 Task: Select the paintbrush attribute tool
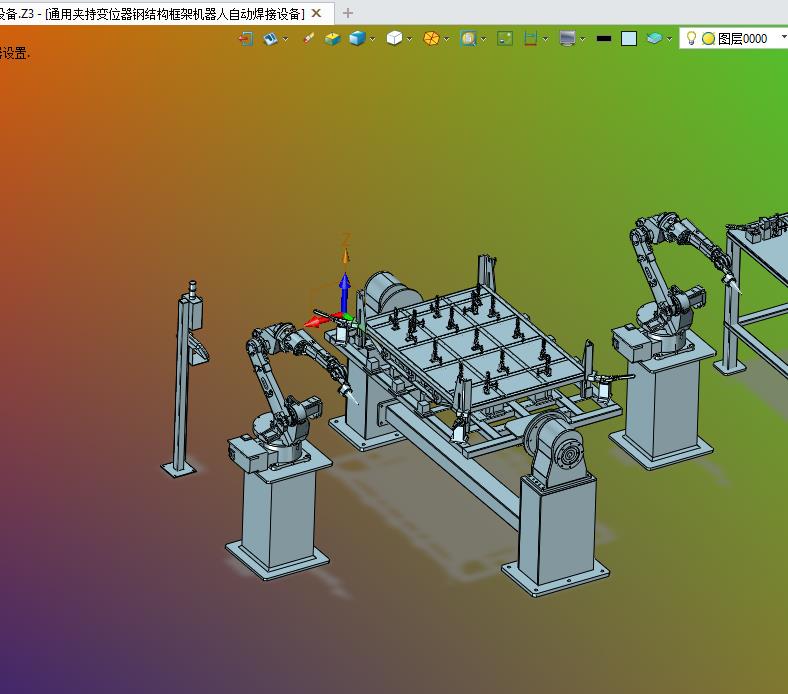click(x=308, y=39)
